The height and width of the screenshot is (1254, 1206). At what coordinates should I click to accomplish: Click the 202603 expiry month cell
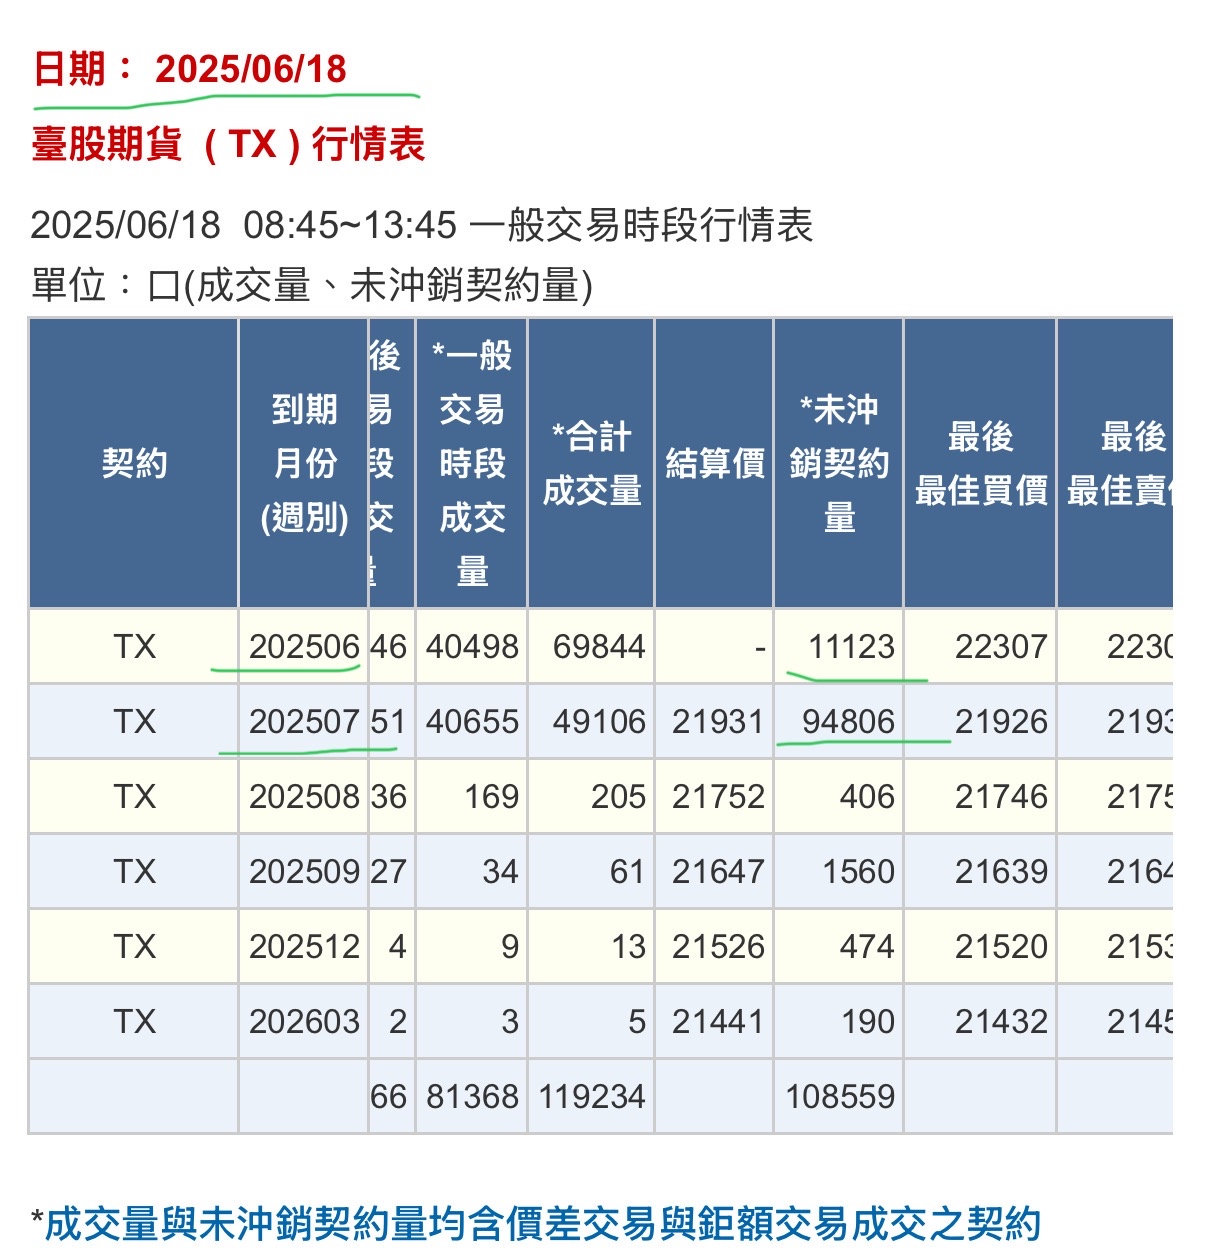coord(304,1022)
